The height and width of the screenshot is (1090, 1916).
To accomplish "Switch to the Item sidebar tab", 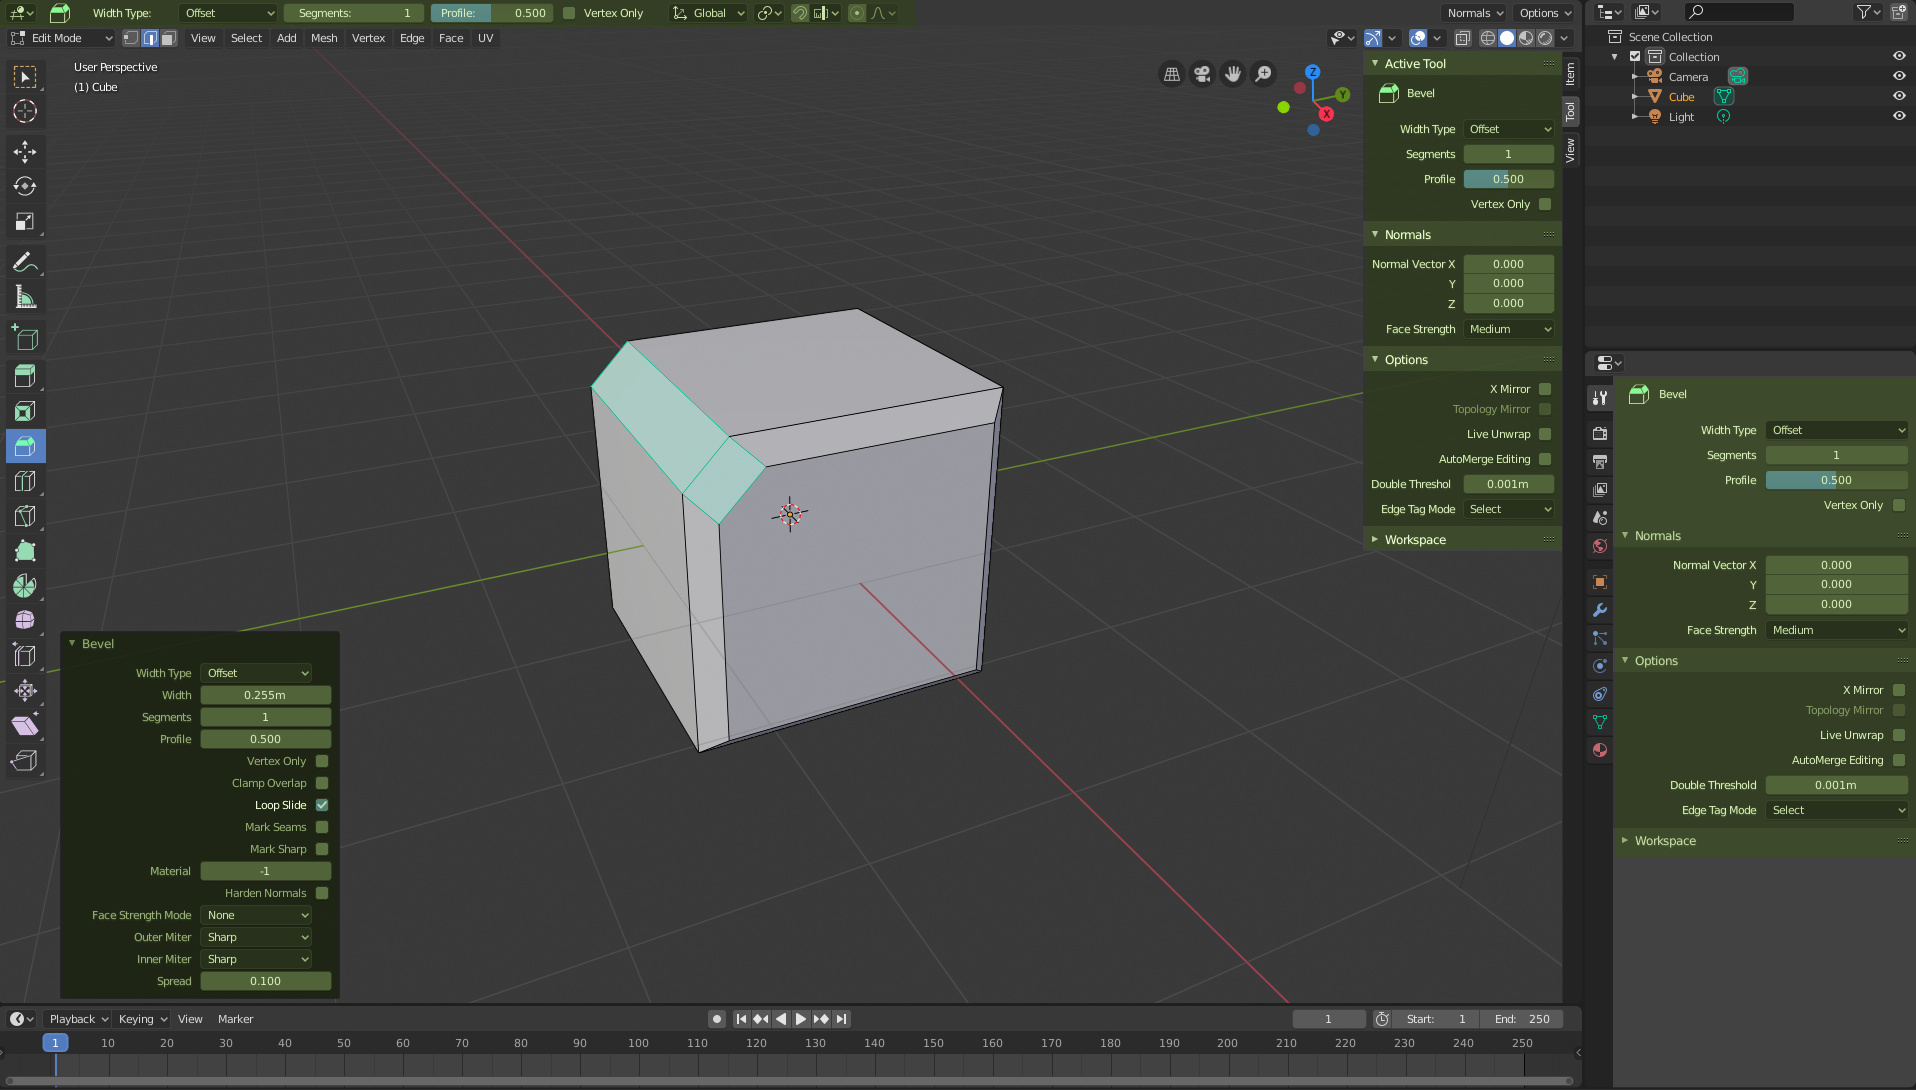I will [x=1570, y=73].
